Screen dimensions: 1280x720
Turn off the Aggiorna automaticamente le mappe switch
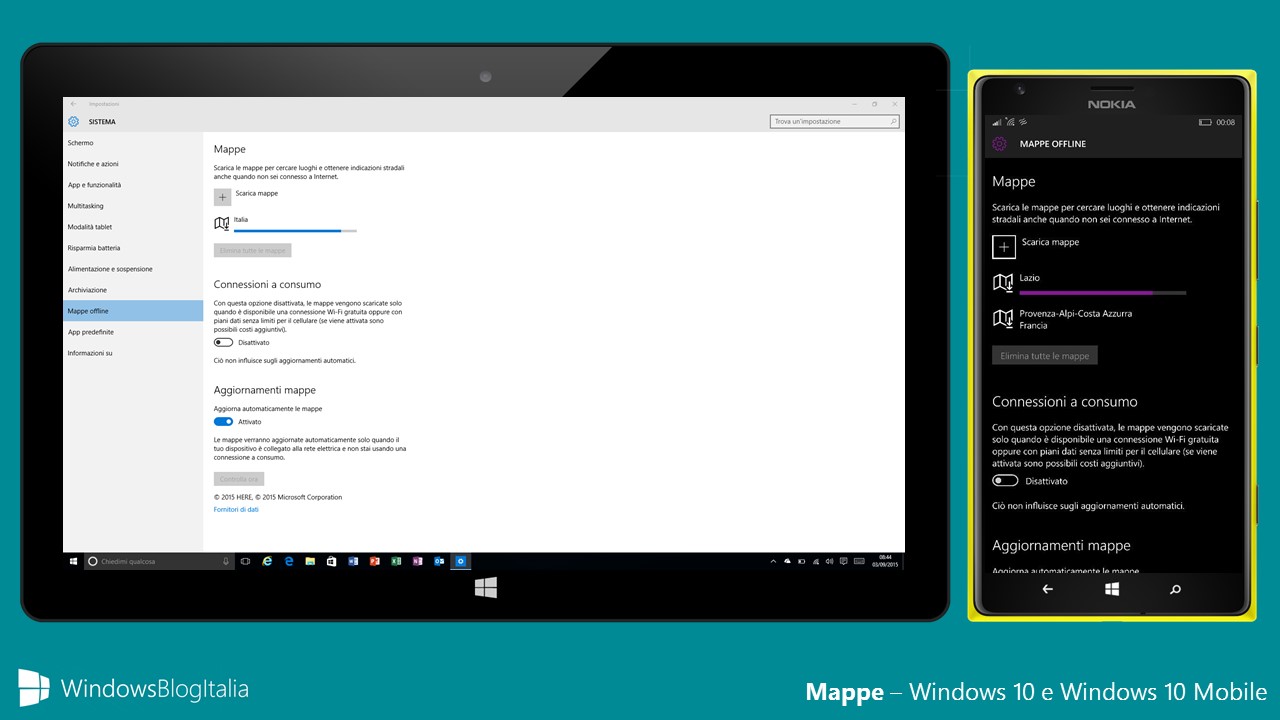click(224, 421)
